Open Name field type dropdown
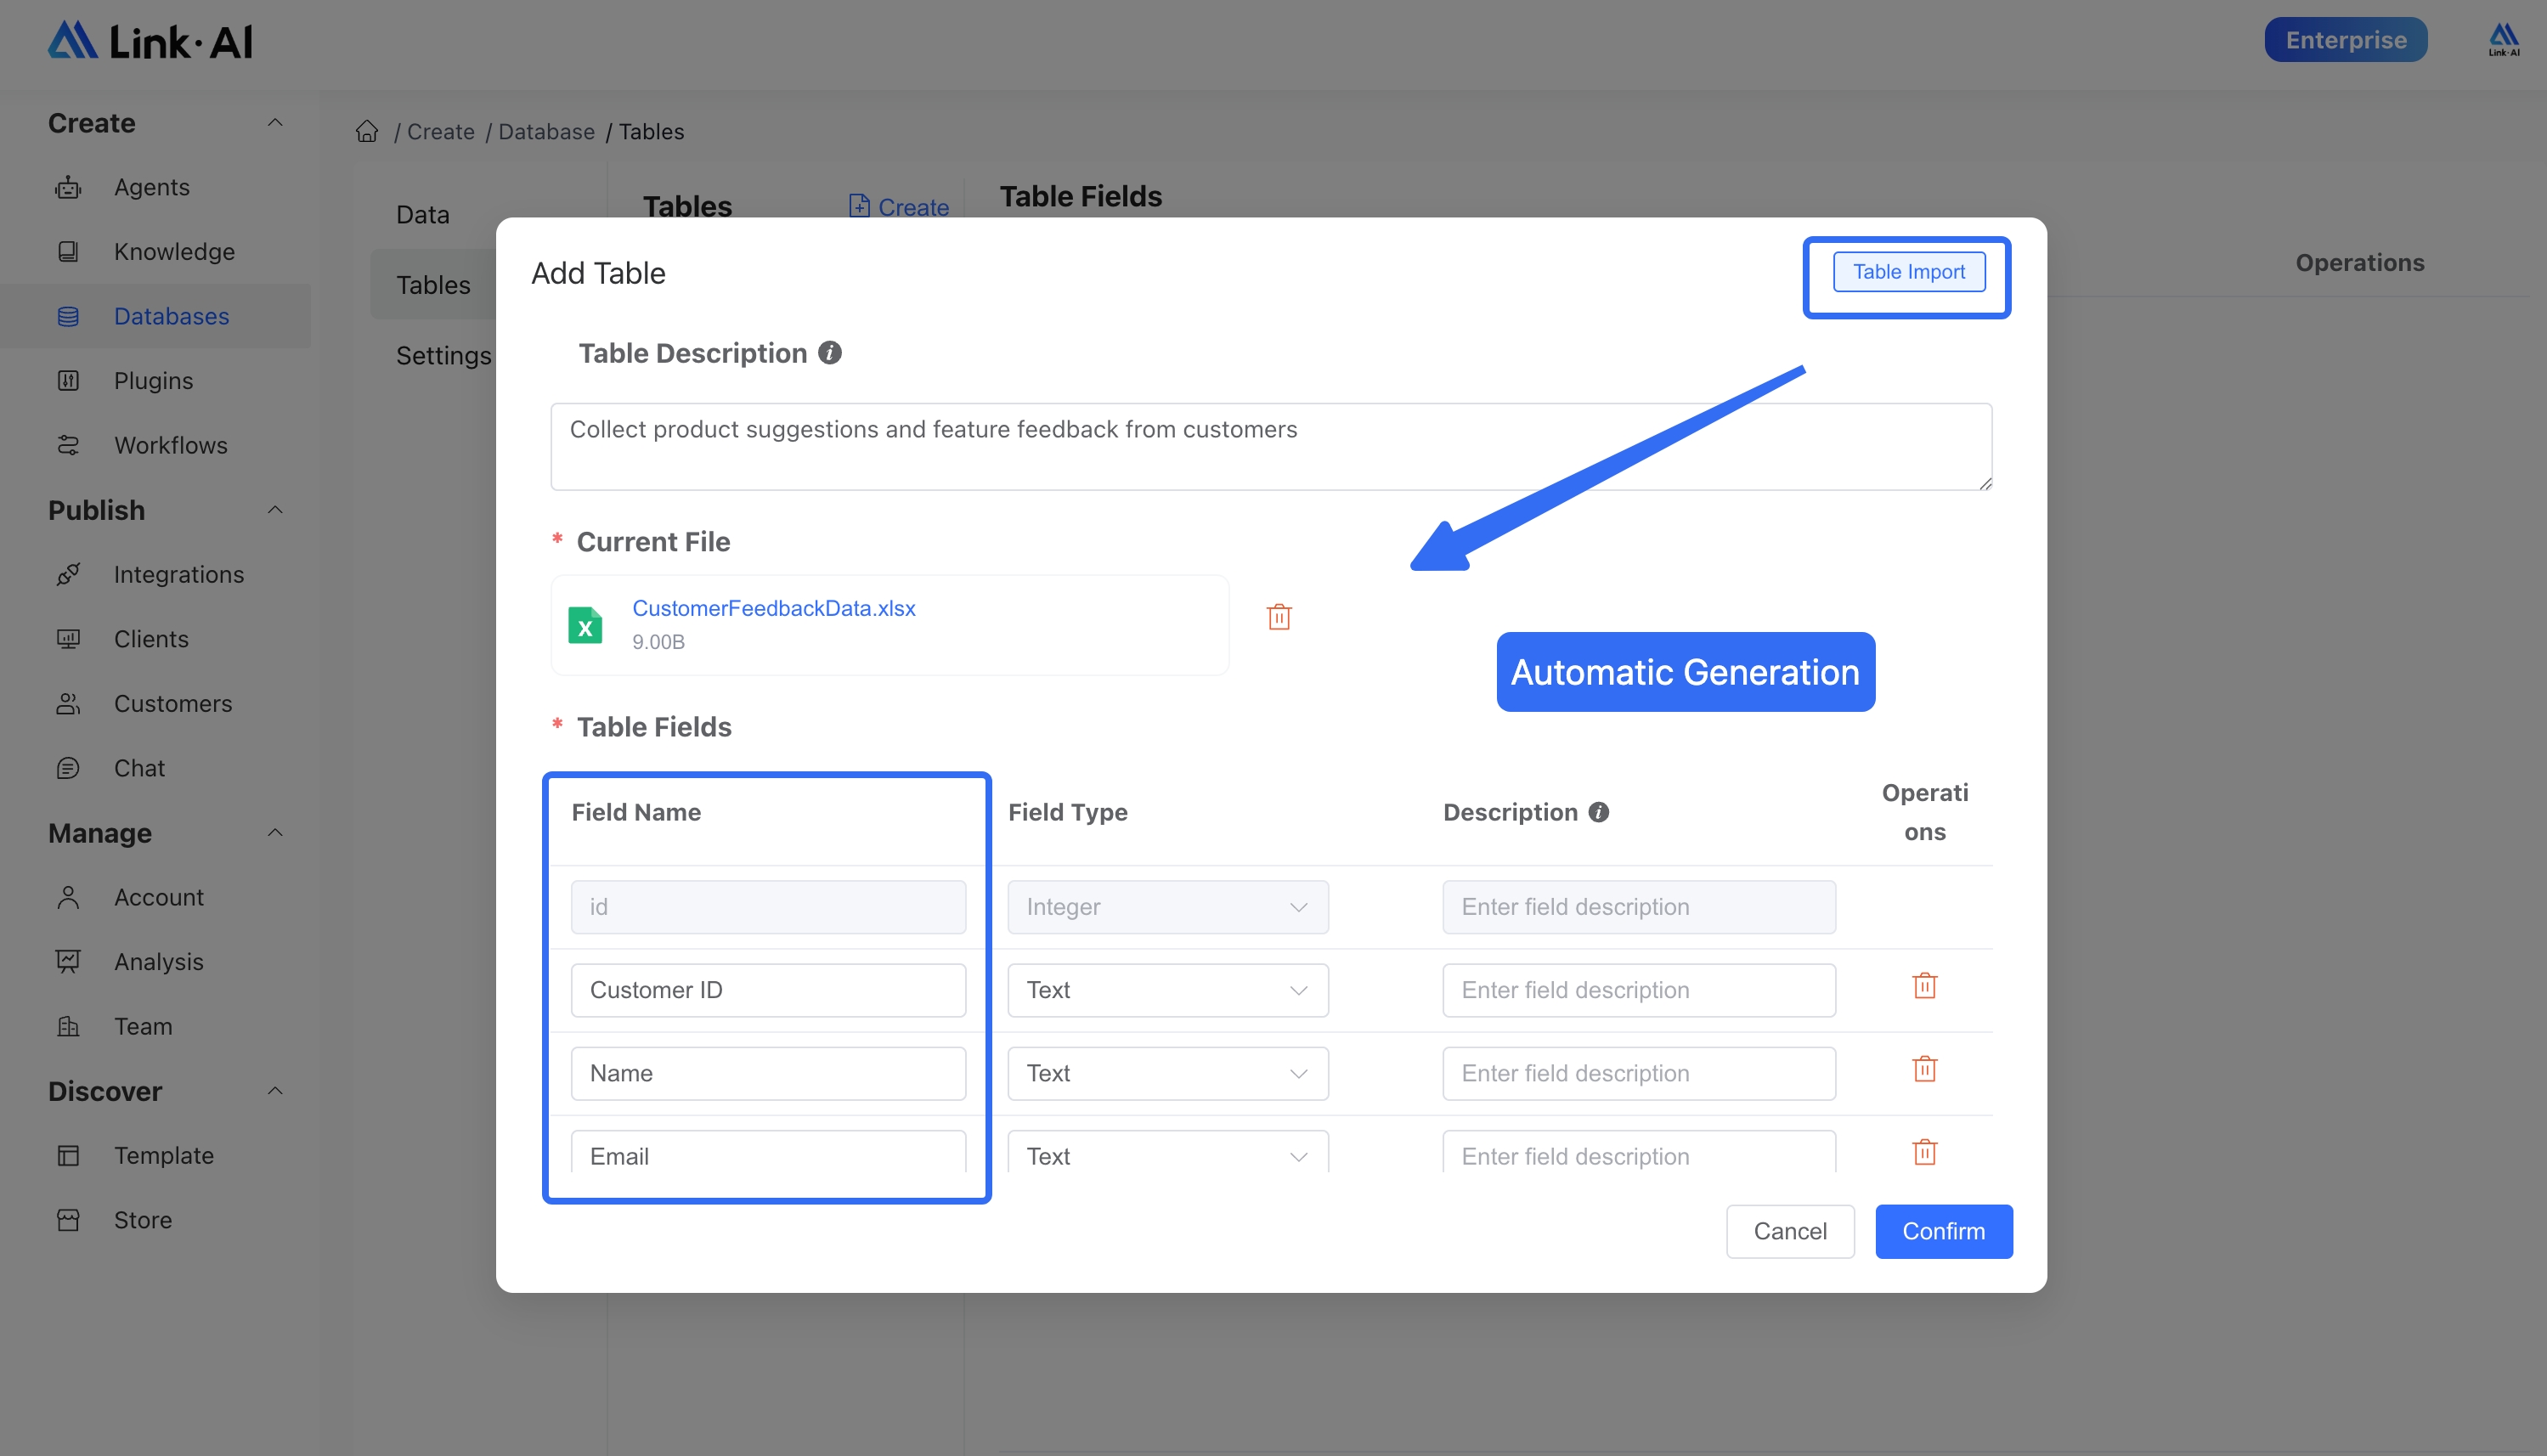 1168,1073
